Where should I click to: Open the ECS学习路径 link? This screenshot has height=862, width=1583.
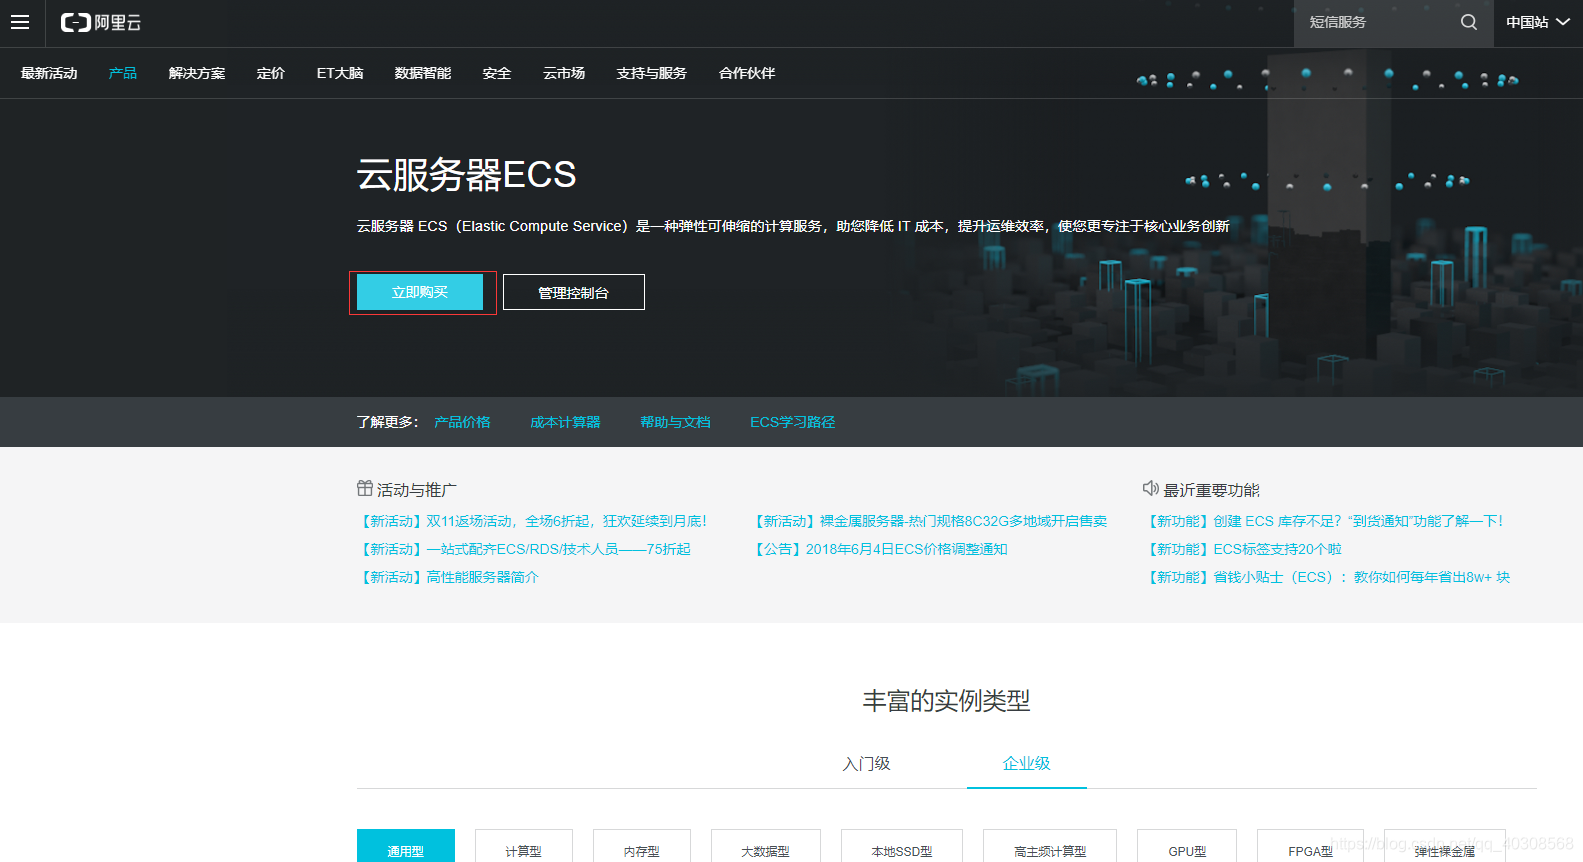pyautogui.click(x=792, y=422)
